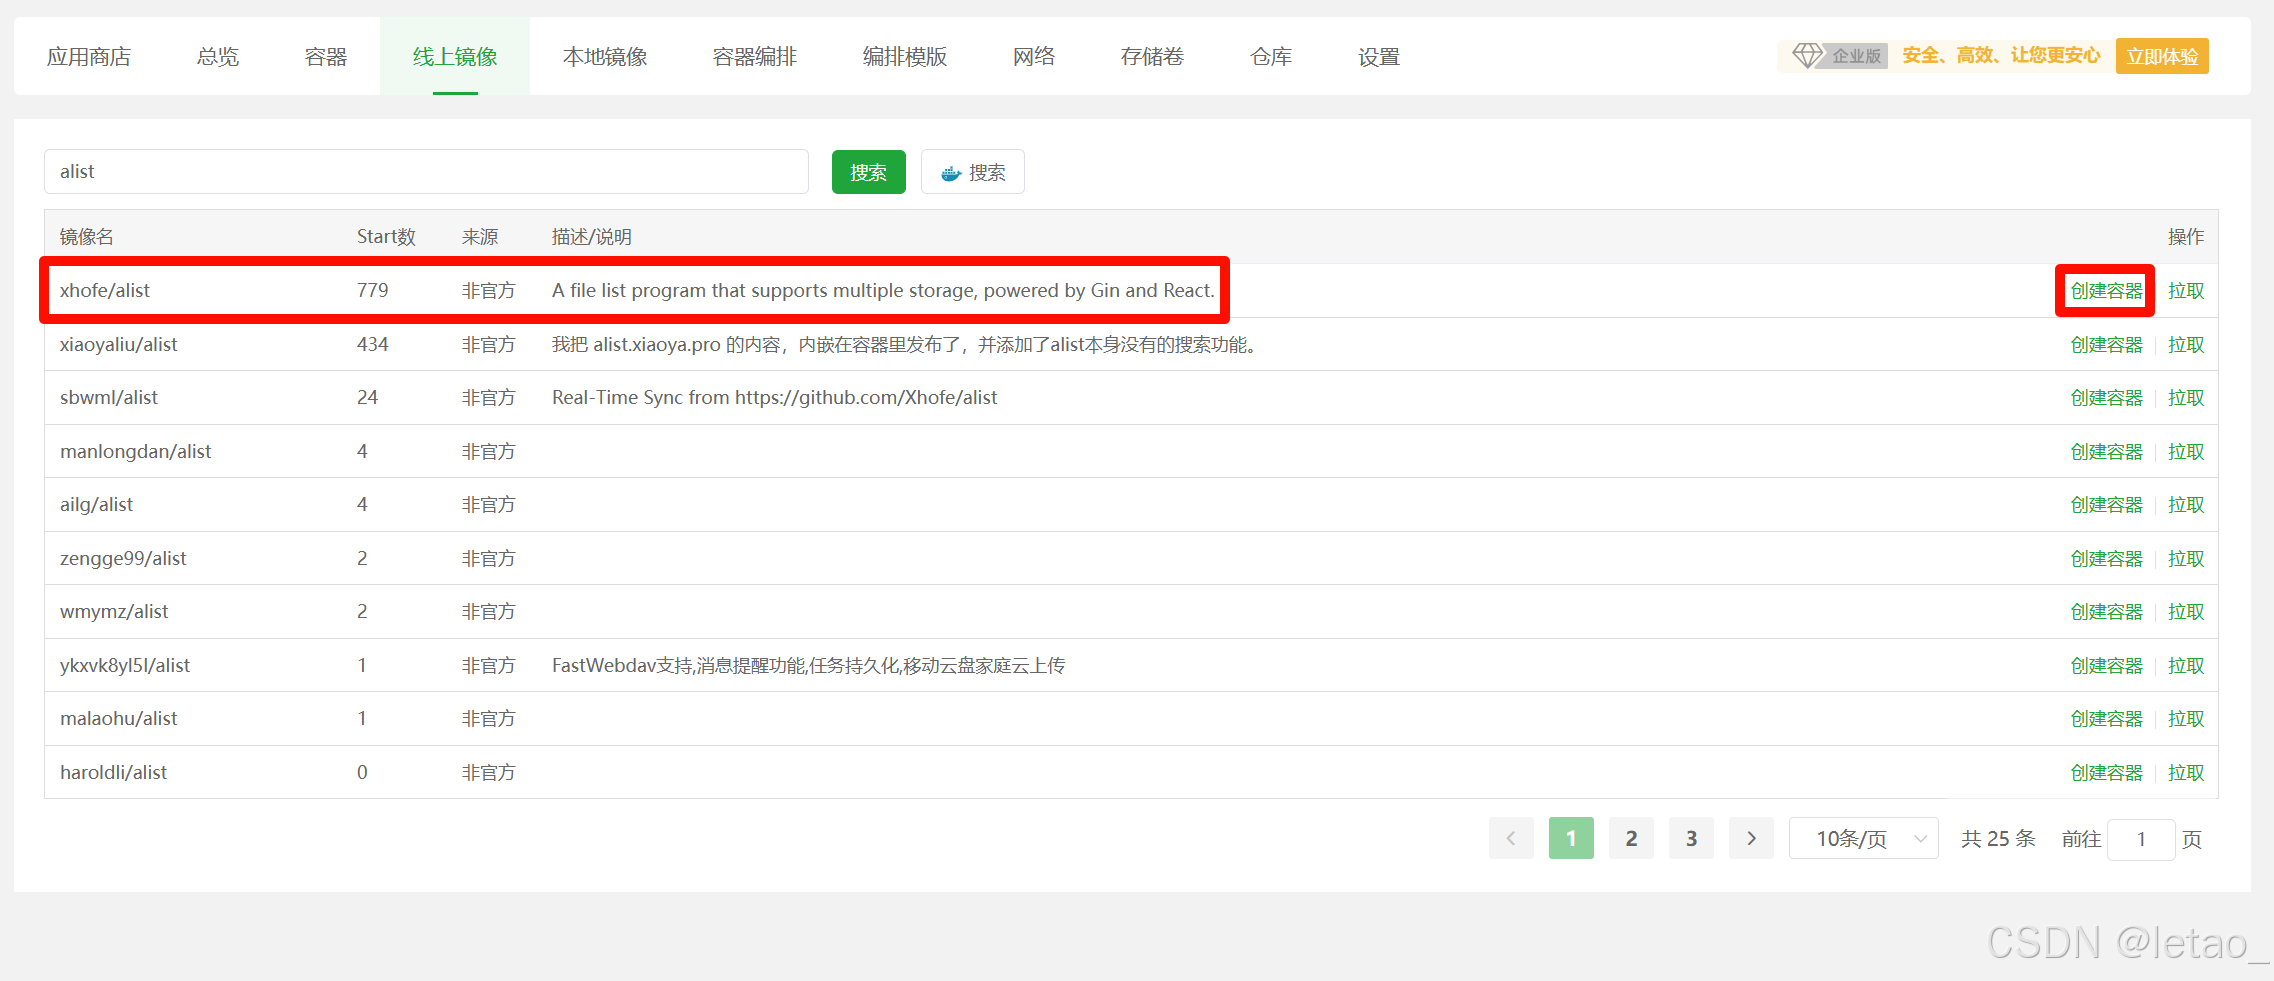Open the 容器 tab
2274x981 pixels.
point(326,57)
